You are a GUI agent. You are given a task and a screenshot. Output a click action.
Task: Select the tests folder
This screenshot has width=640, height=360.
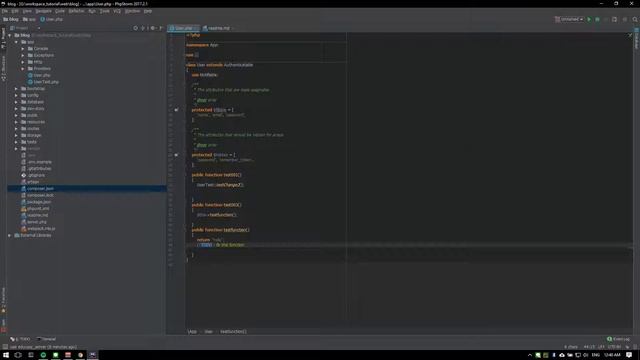coord(29,142)
